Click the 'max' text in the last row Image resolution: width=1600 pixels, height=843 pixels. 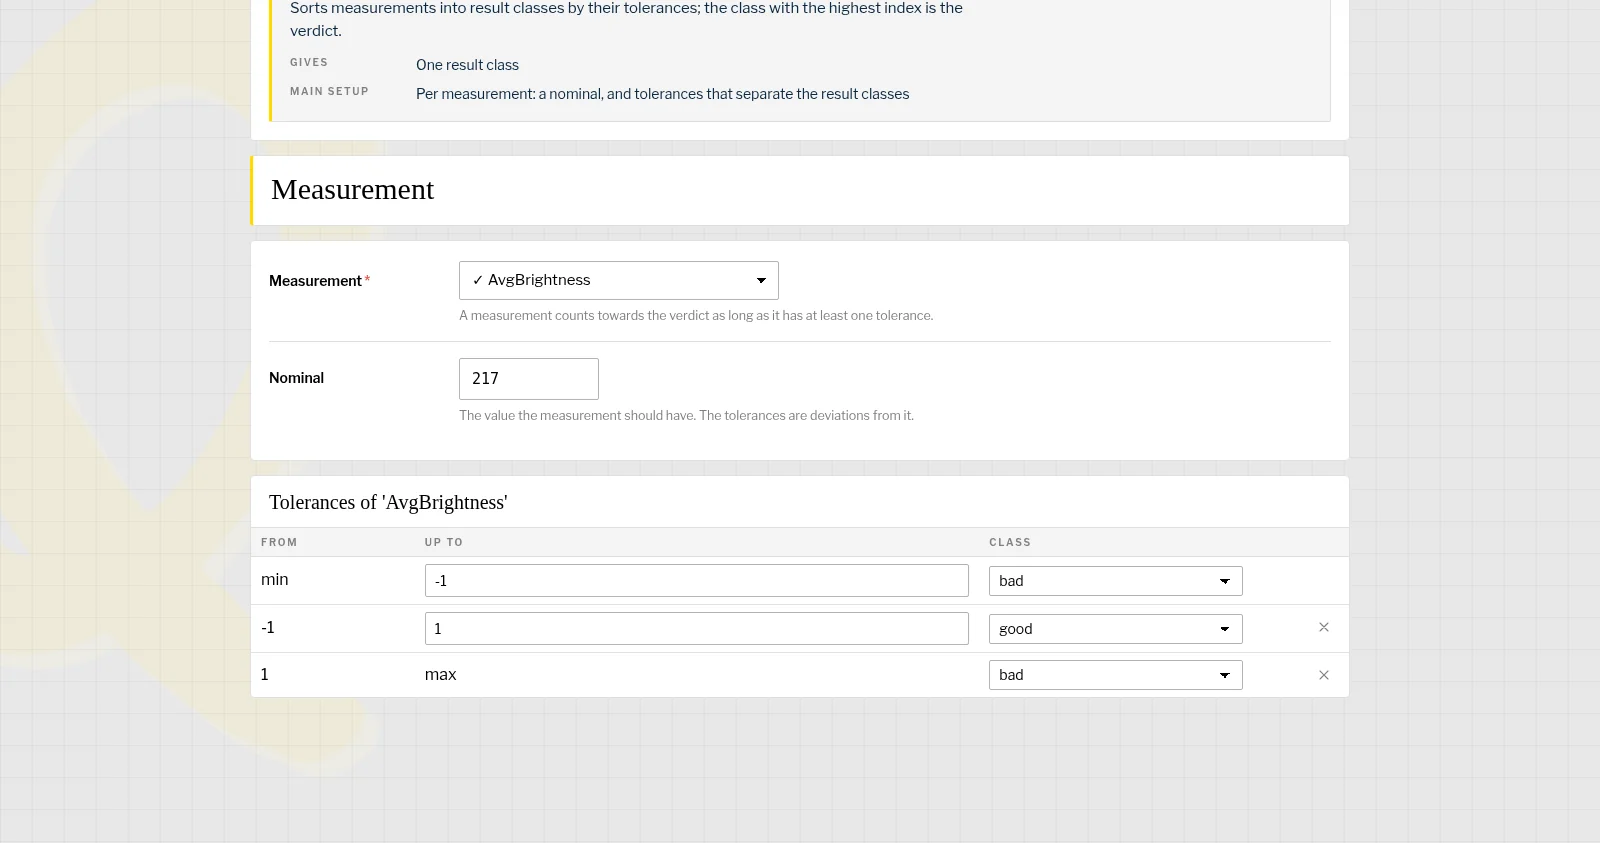click(x=440, y=675)
